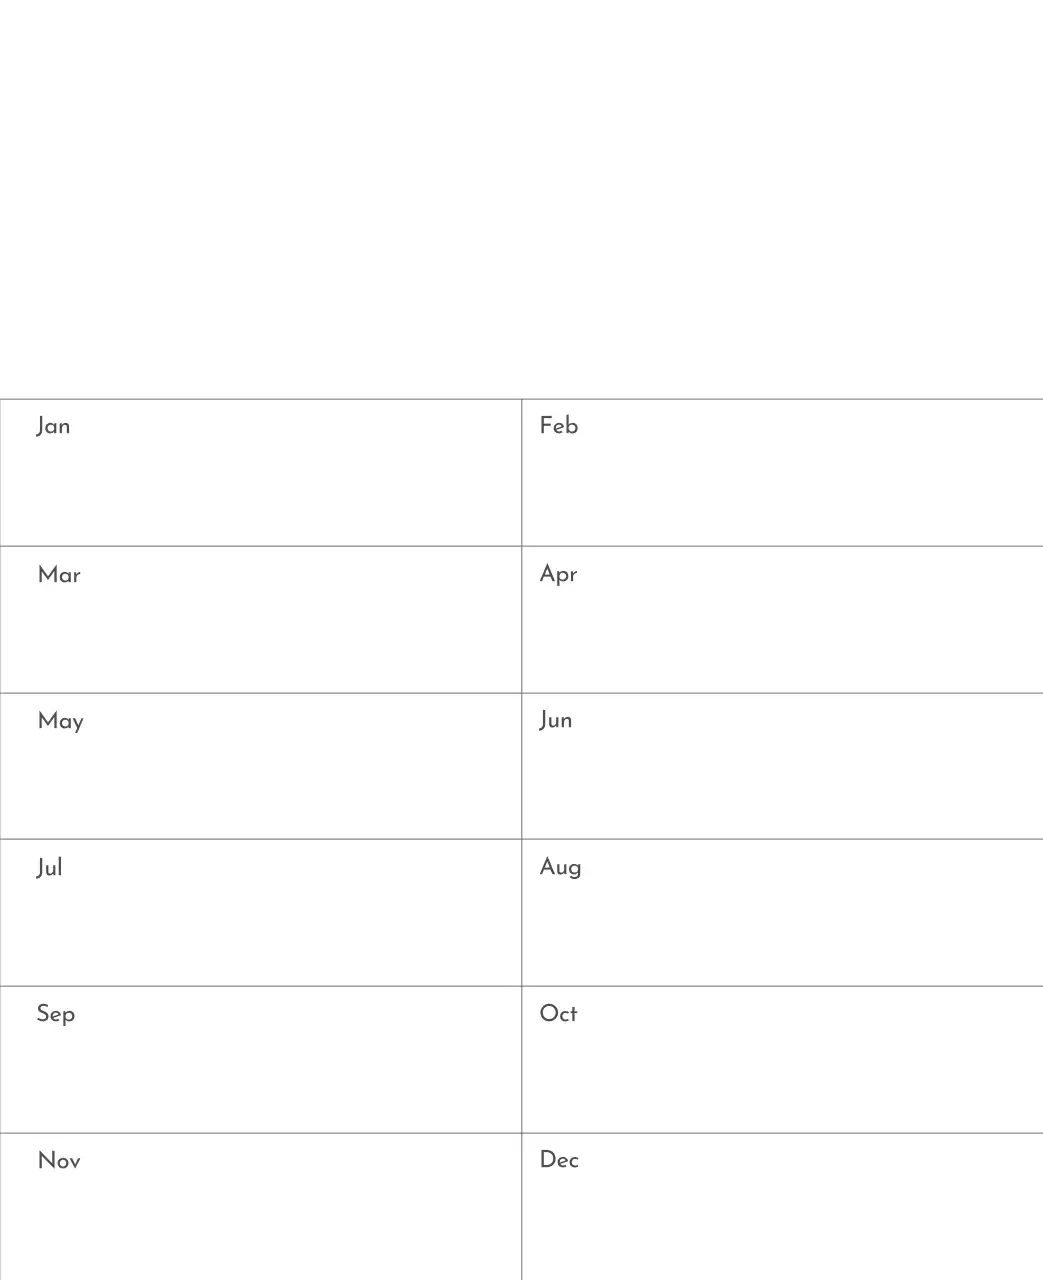Select the Aug month label

[560, 867]
